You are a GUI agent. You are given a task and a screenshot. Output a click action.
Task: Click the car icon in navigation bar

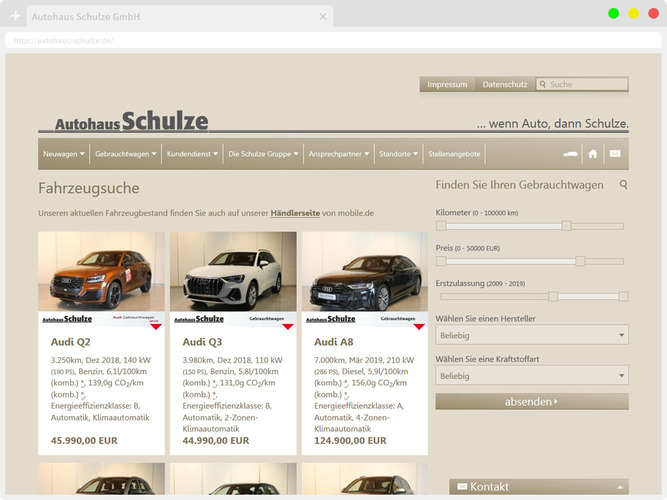pos(571,154)
